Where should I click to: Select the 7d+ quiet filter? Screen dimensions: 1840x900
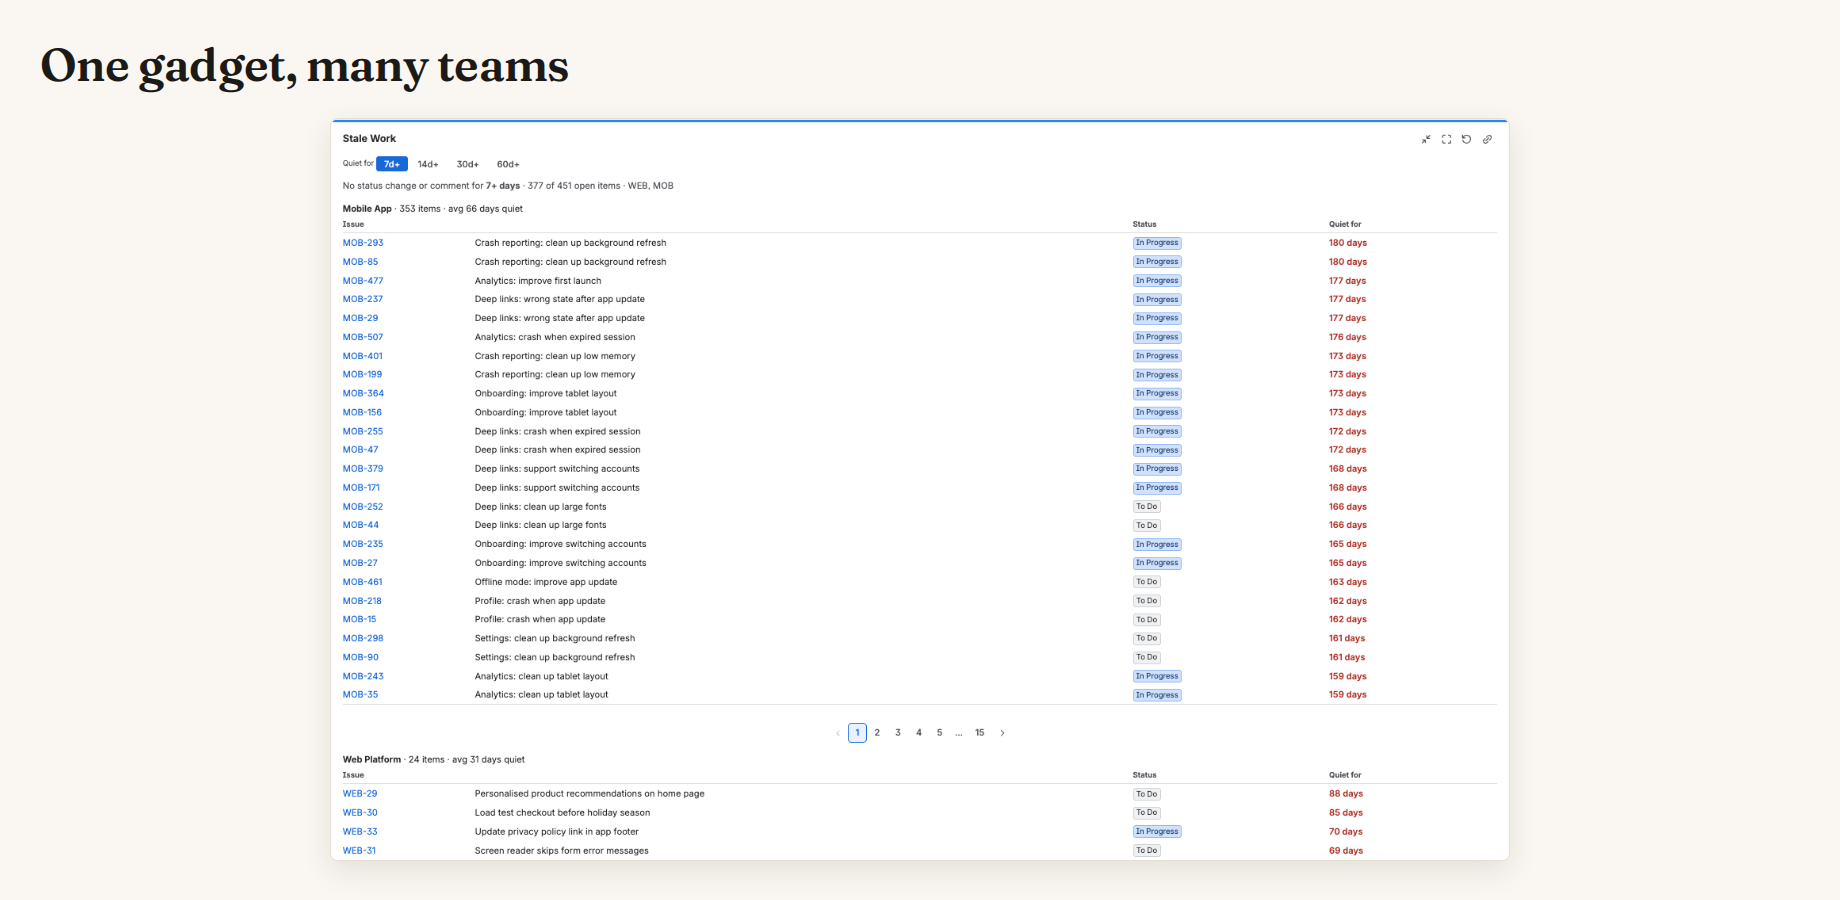(x=392, y=164)
